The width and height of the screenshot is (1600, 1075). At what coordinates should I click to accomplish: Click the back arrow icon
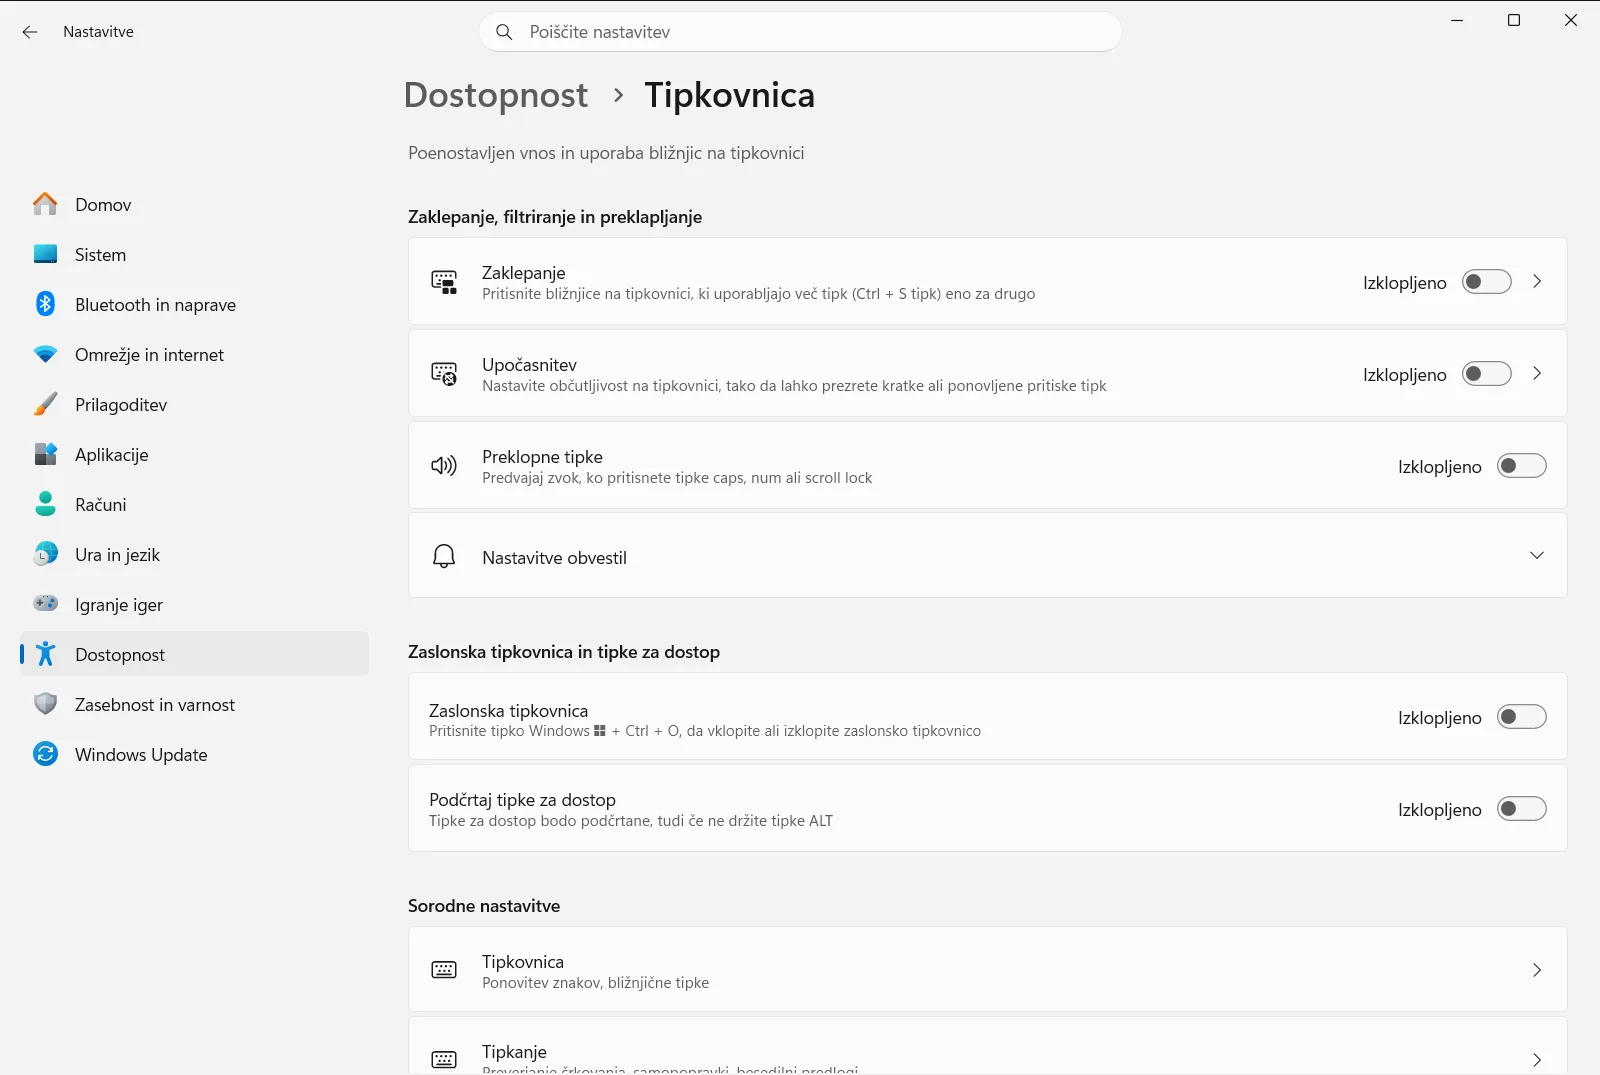coord(30,32)
